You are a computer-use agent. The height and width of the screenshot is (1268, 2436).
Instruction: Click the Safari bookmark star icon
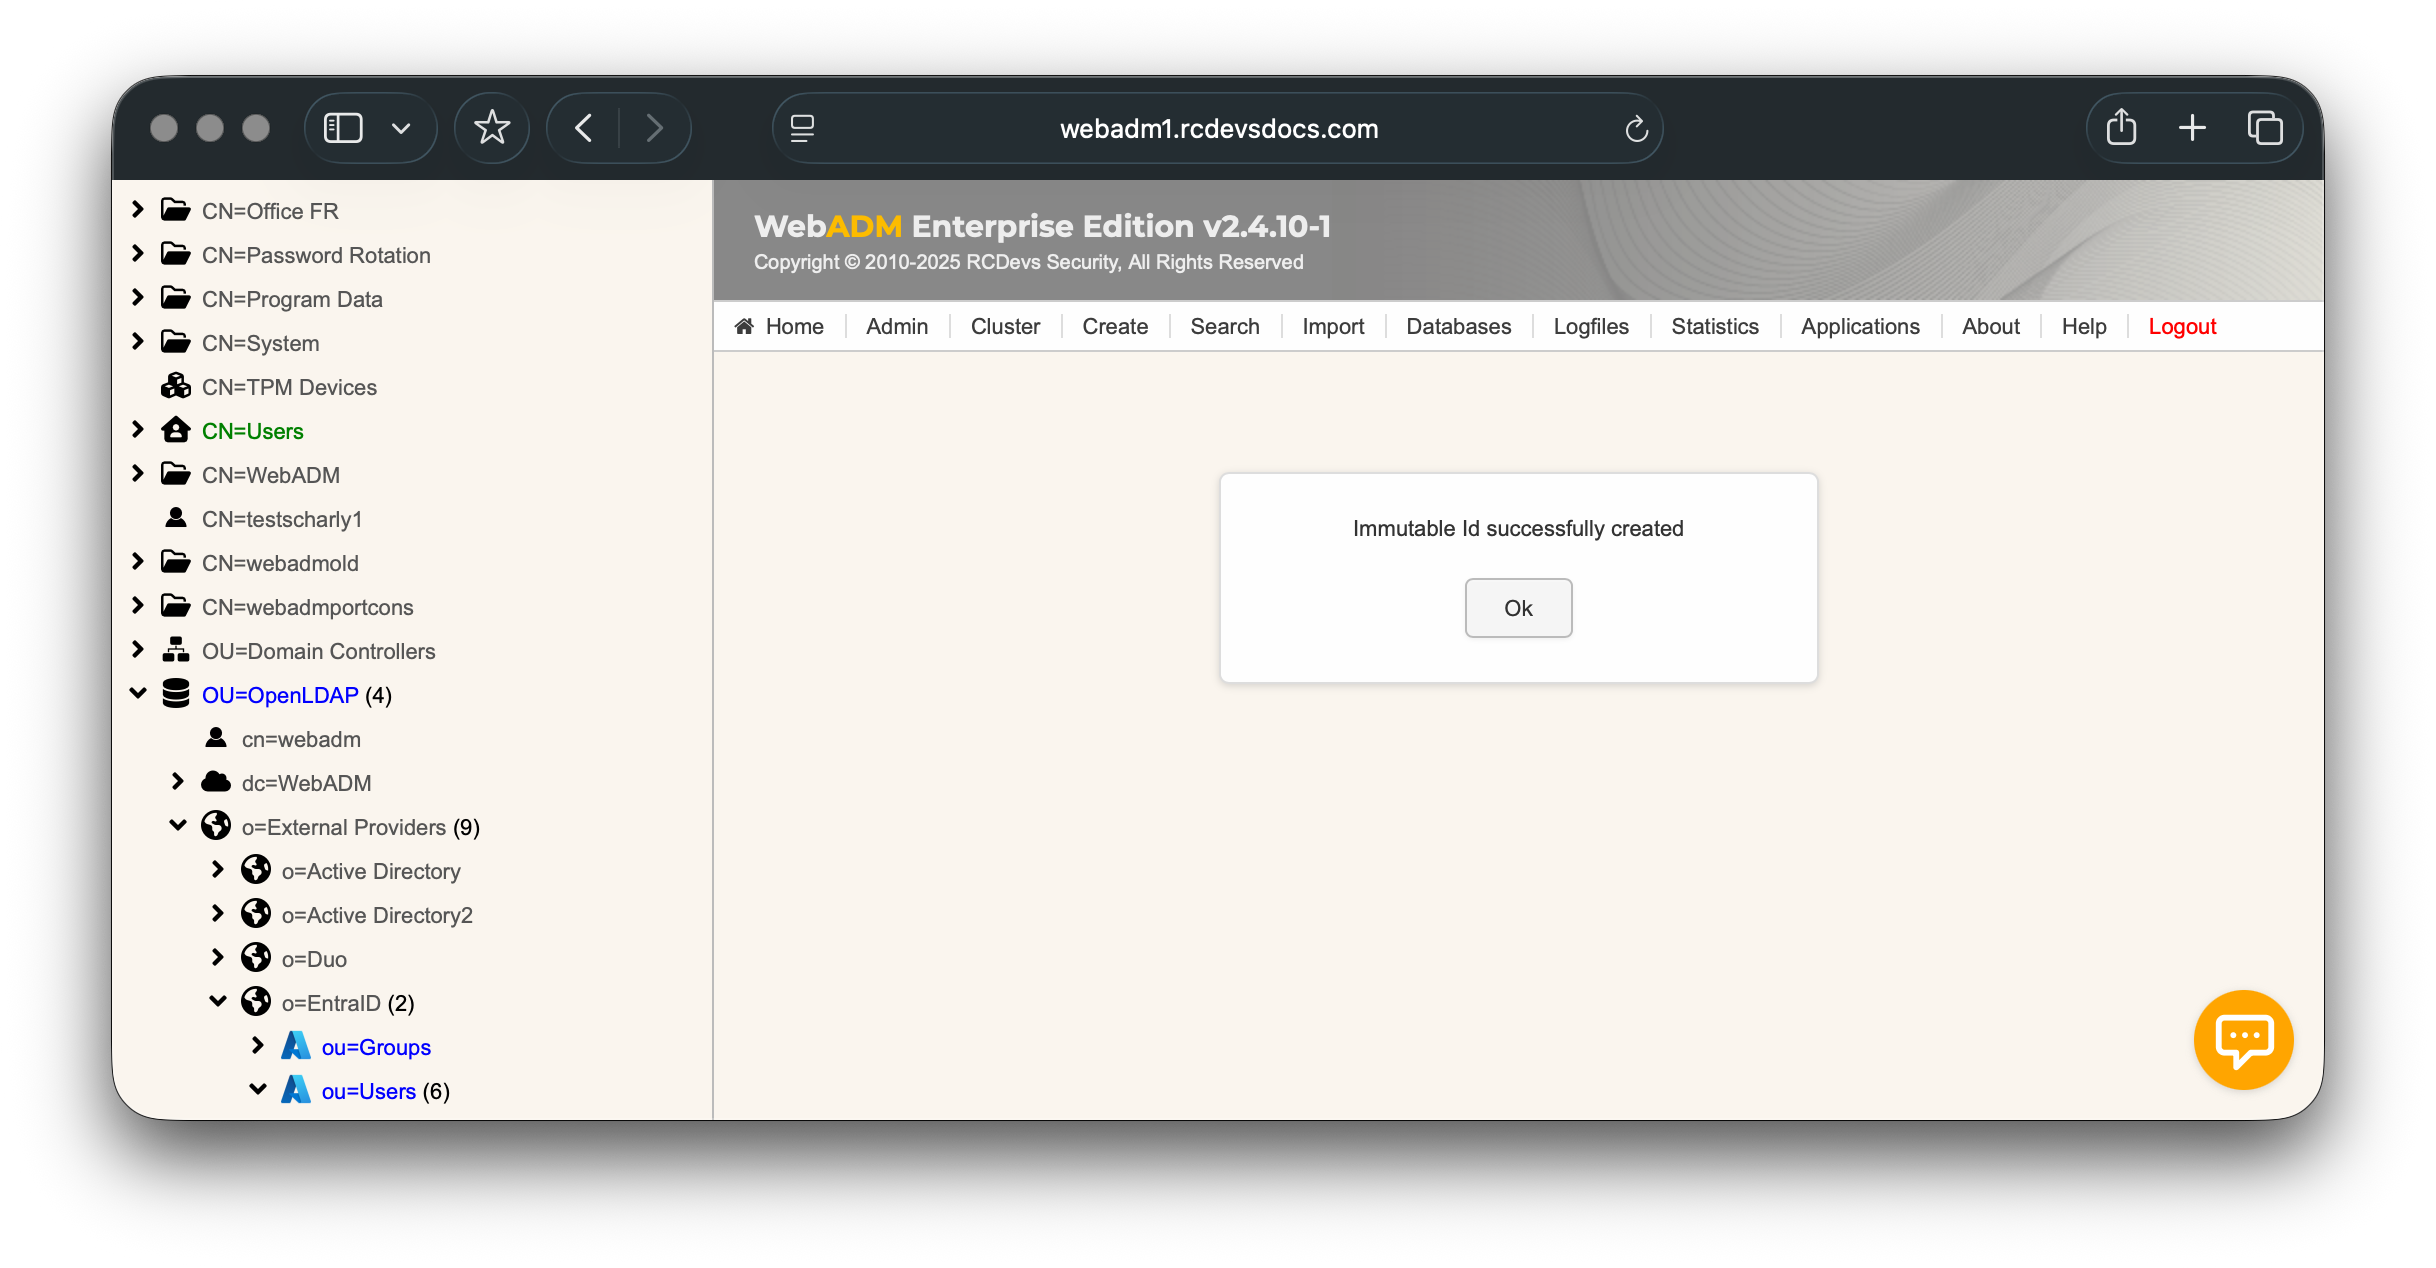(491, 128)
